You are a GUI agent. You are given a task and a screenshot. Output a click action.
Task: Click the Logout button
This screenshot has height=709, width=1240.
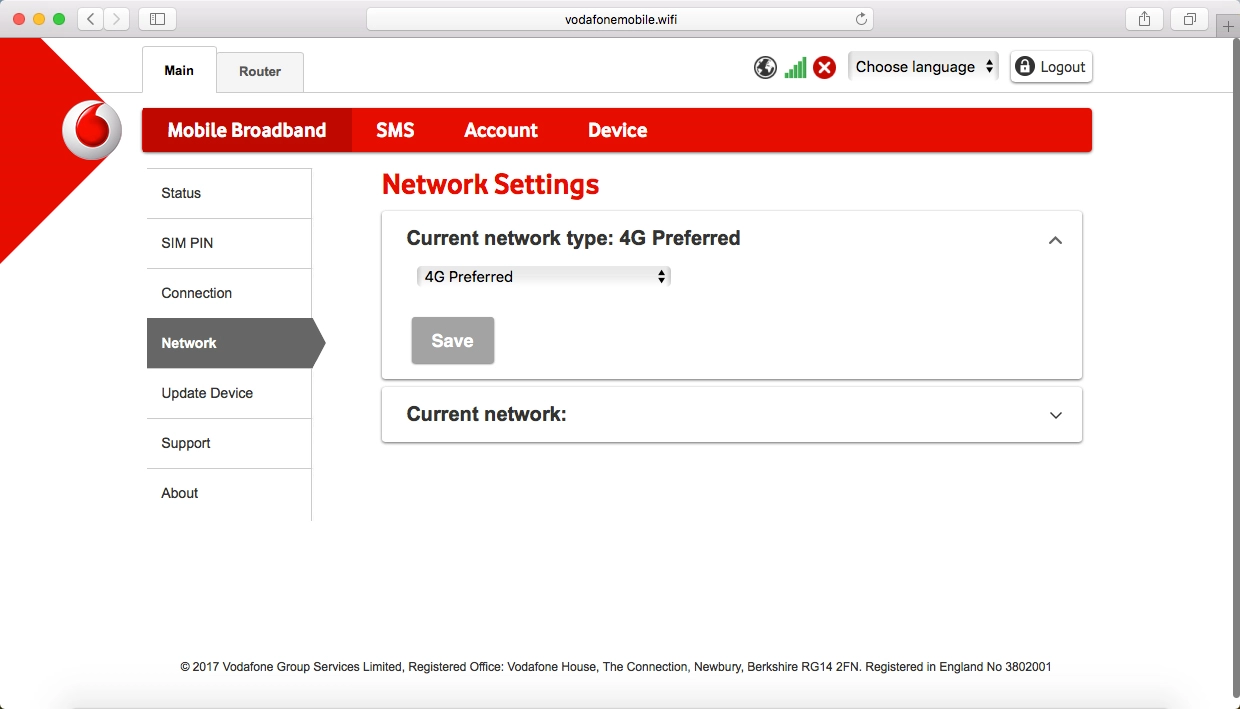(1051, 67)
